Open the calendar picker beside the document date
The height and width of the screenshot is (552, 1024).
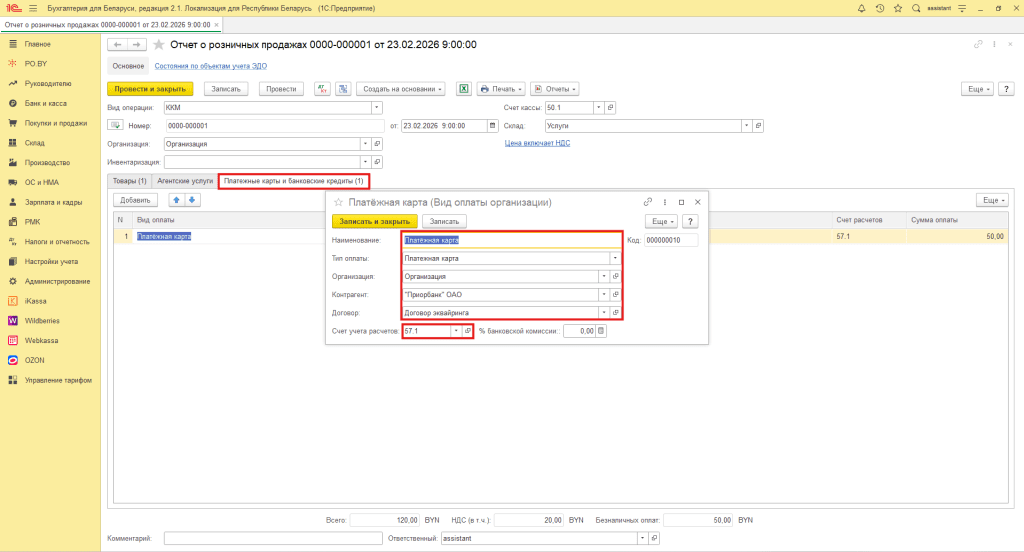[492, 126]
